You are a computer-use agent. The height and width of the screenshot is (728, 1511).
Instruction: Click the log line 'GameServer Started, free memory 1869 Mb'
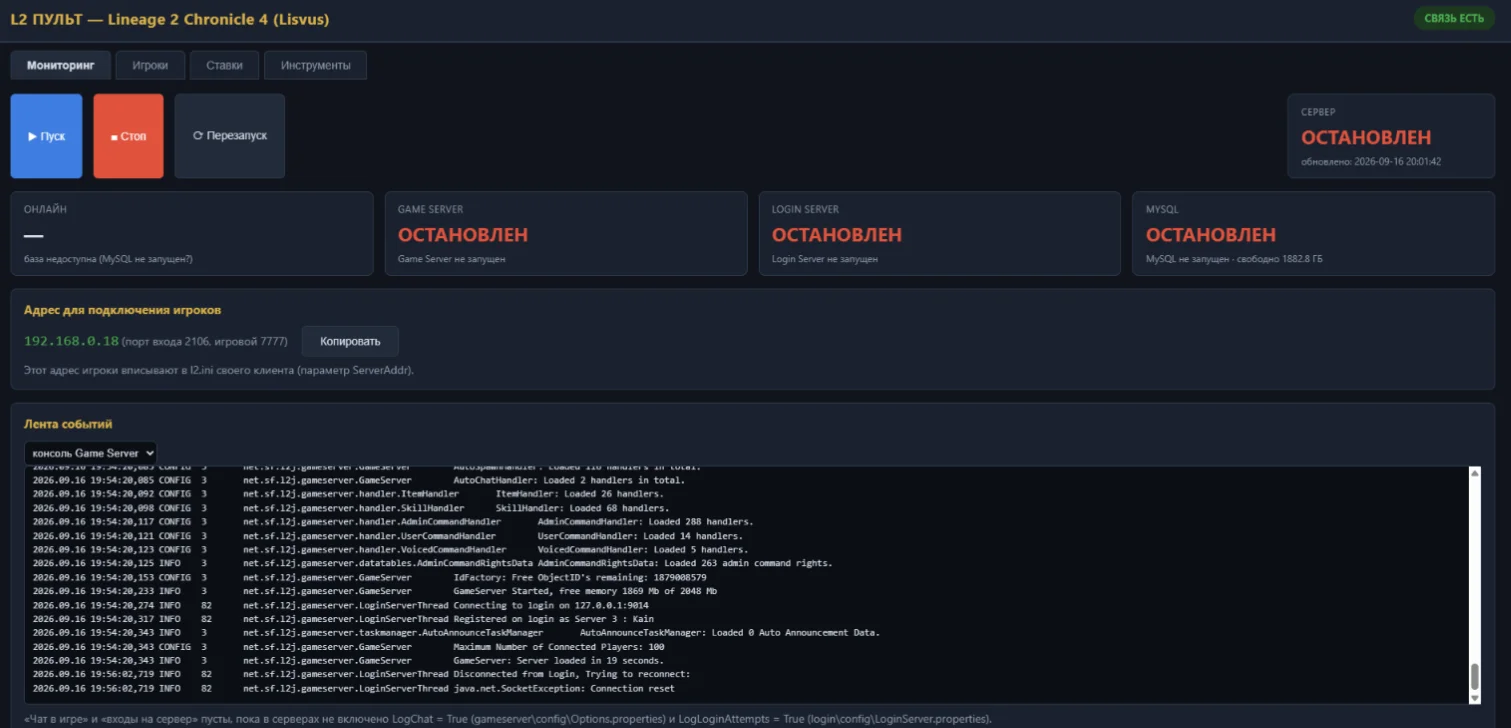(x=375, y=591)
